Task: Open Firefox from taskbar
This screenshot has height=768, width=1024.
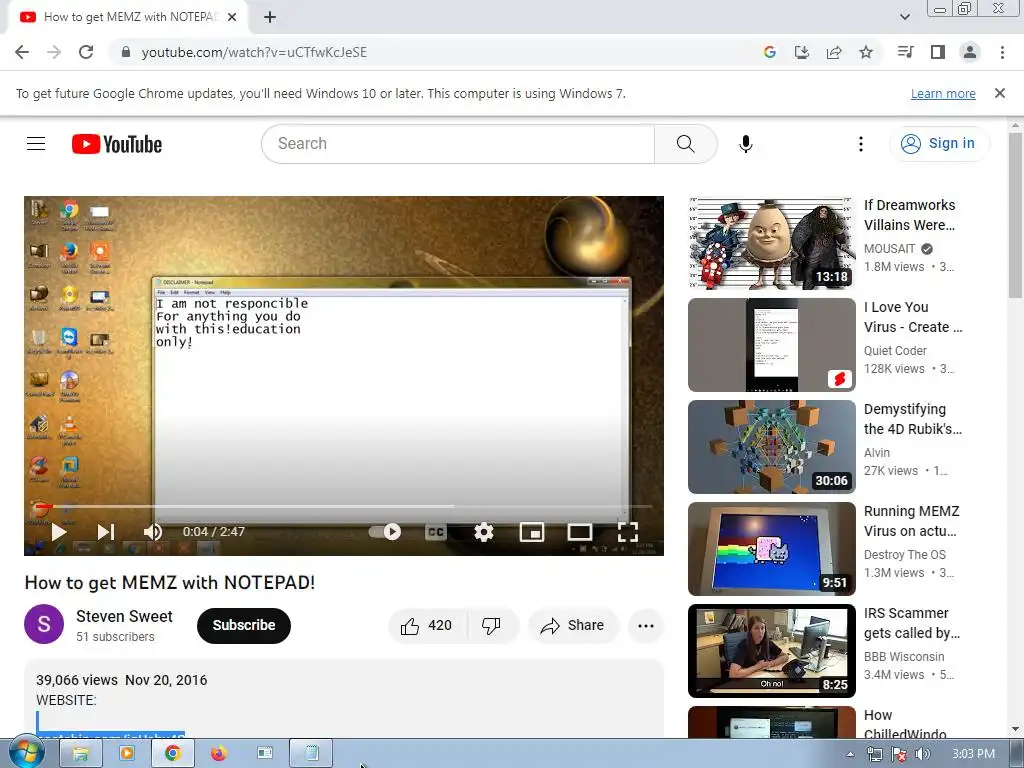Action: (x=219, y=754)
